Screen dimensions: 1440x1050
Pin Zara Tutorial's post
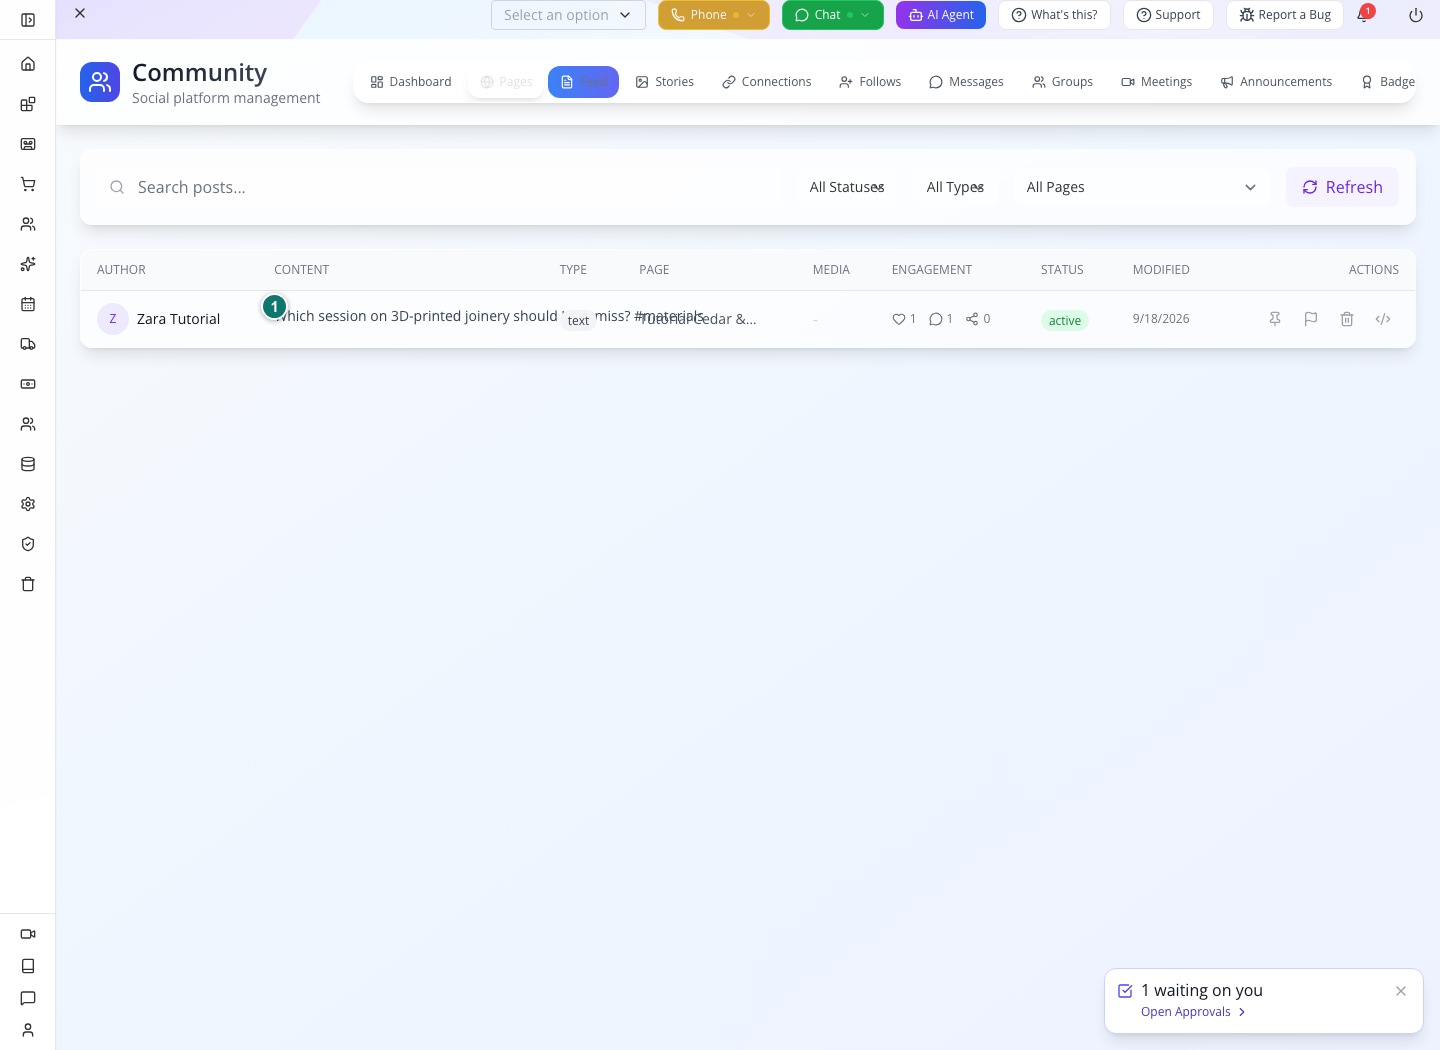click(1275, 319)
